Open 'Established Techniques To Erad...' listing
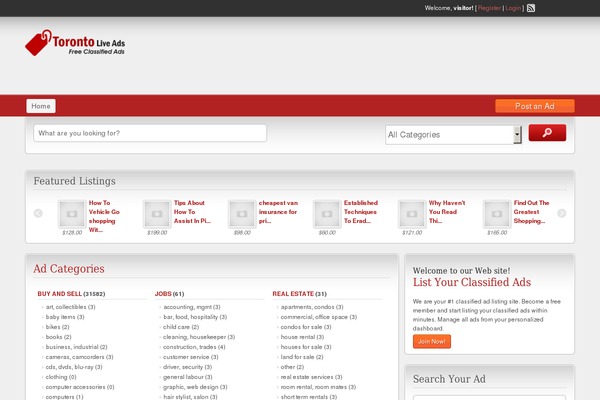Screen dimensions: 600x400 [x=360, y=212]
